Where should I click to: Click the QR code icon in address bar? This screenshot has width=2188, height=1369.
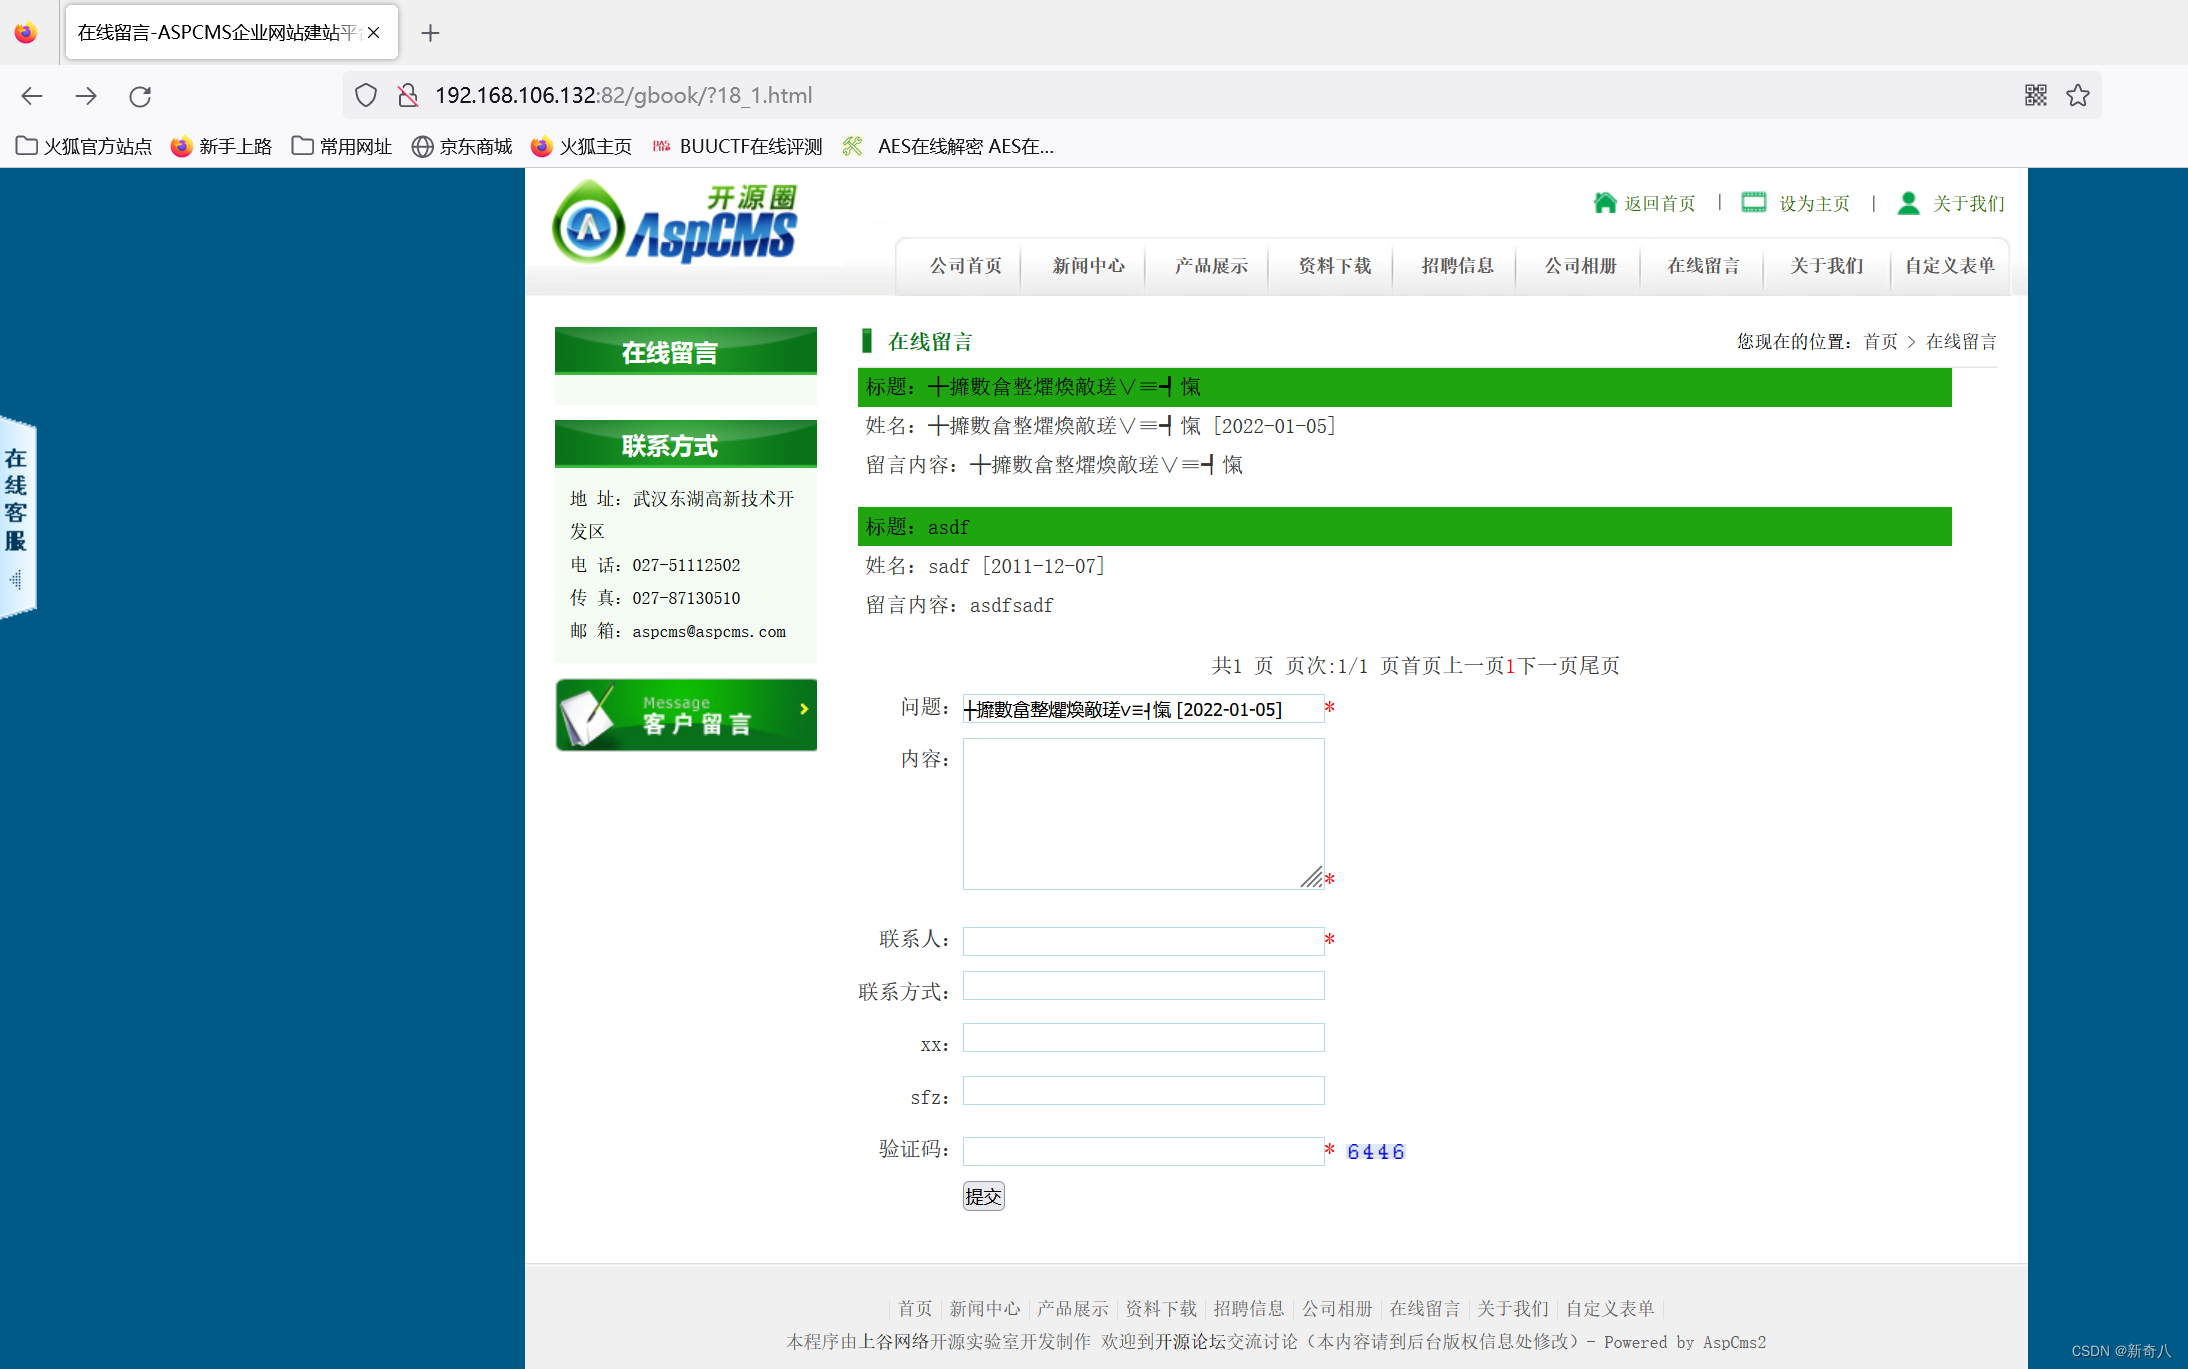point(2037,95)
